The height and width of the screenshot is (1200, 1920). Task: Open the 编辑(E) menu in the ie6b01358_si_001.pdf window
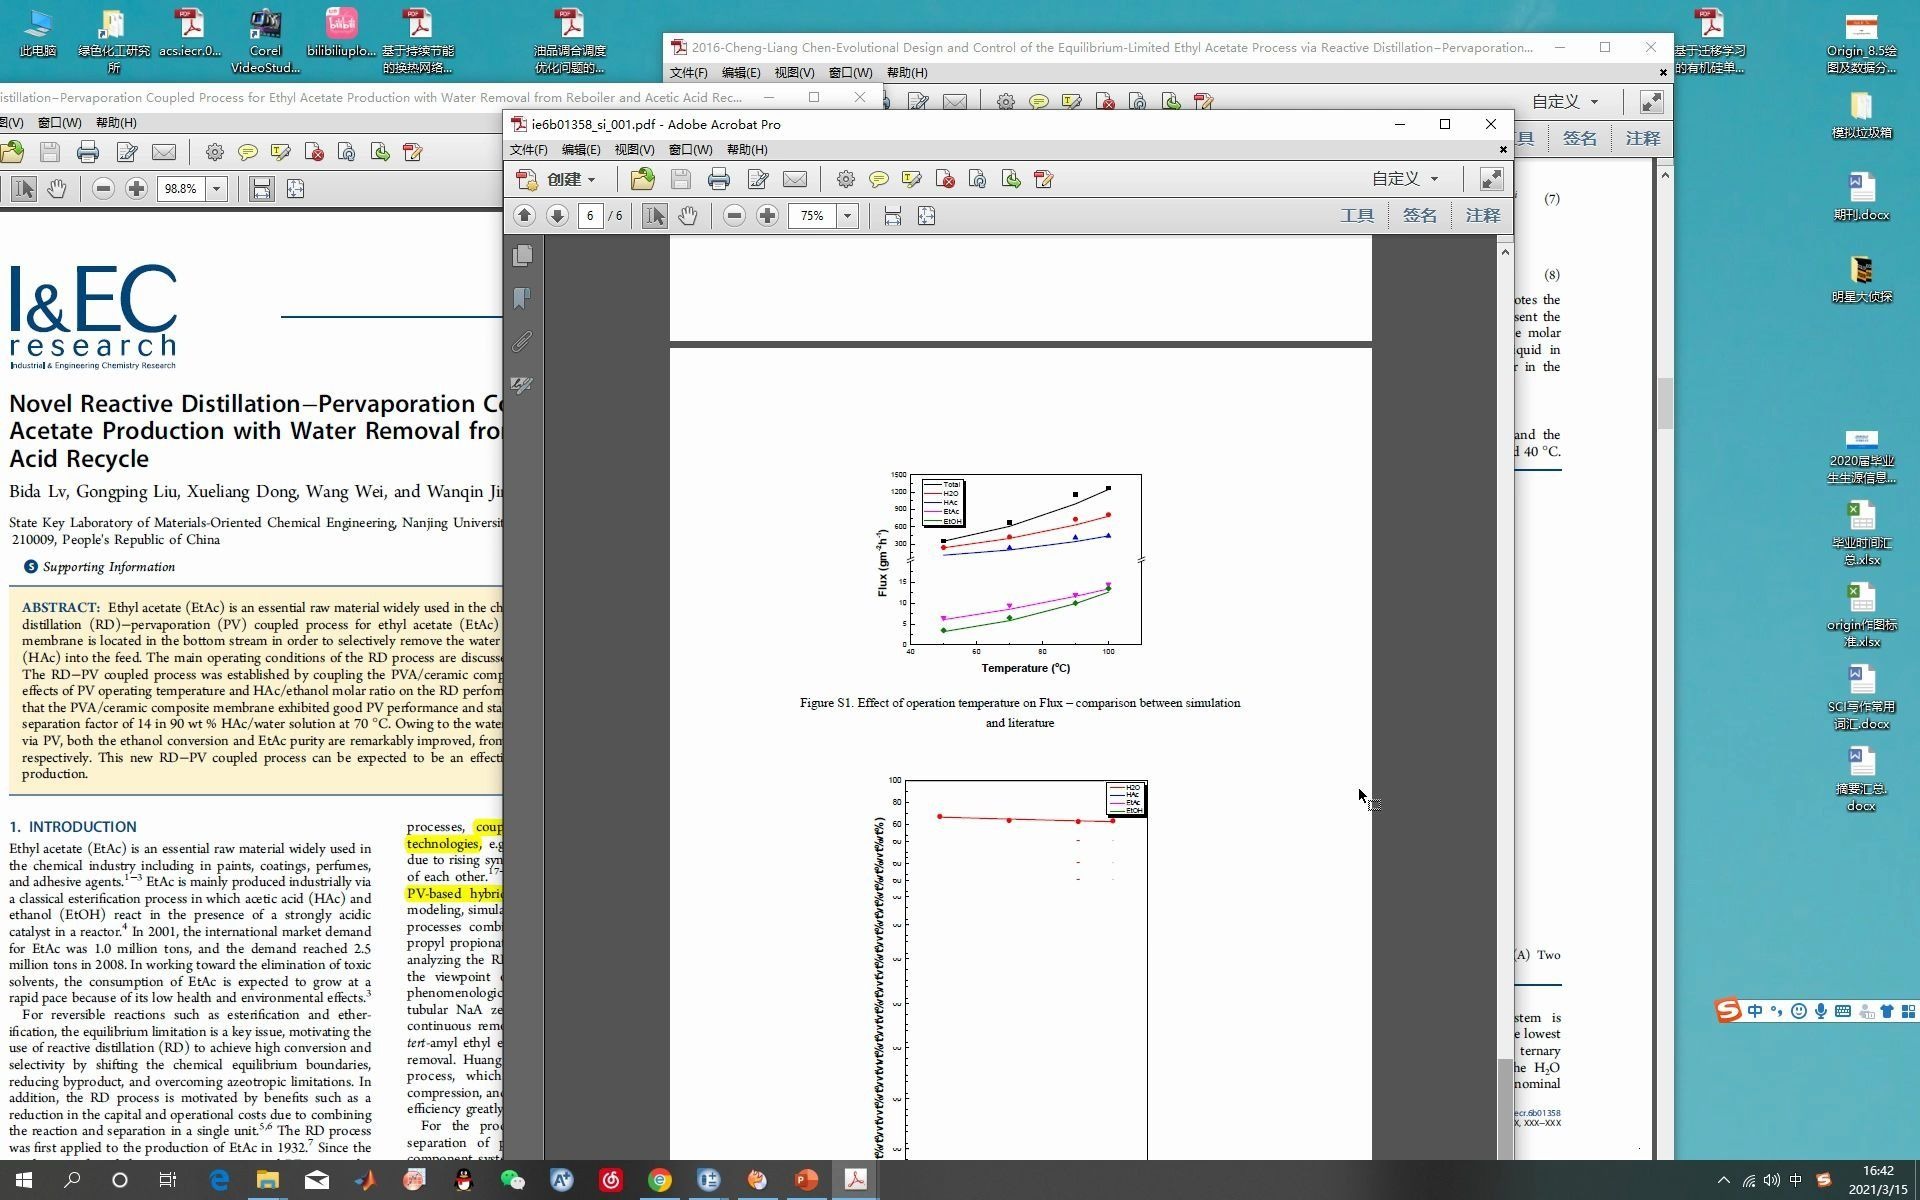(x=580, y=150)
